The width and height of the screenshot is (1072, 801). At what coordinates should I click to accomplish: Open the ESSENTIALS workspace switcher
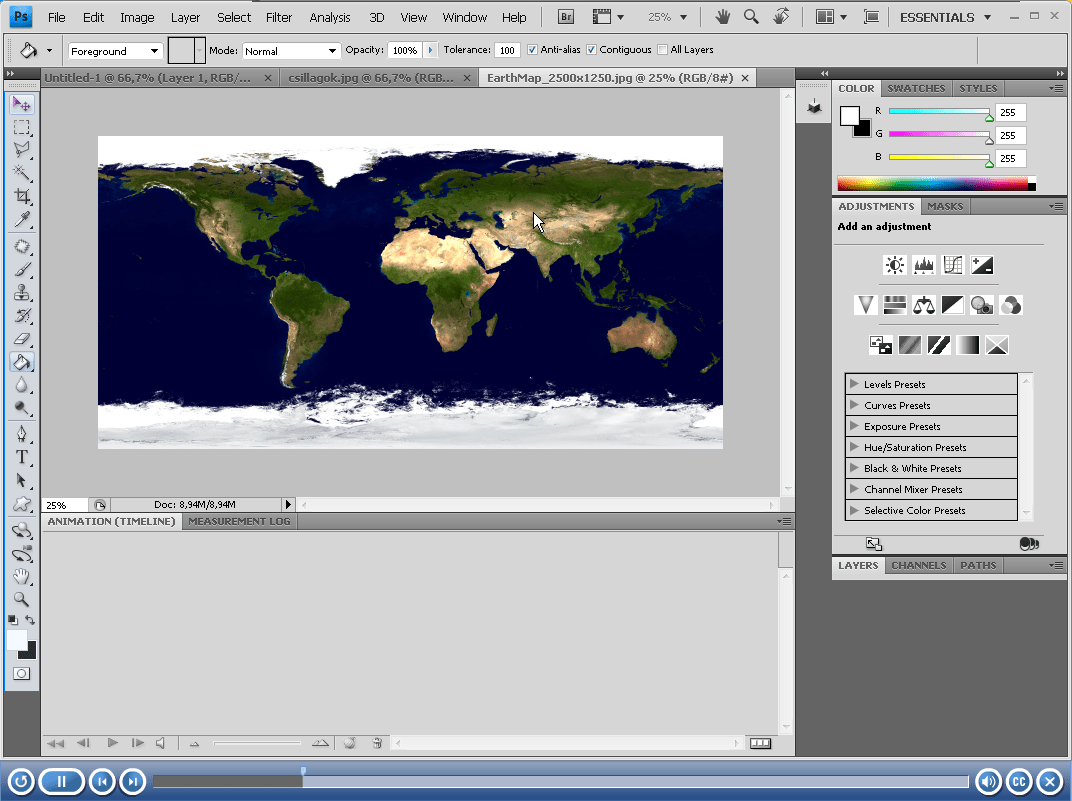point(945,17)
